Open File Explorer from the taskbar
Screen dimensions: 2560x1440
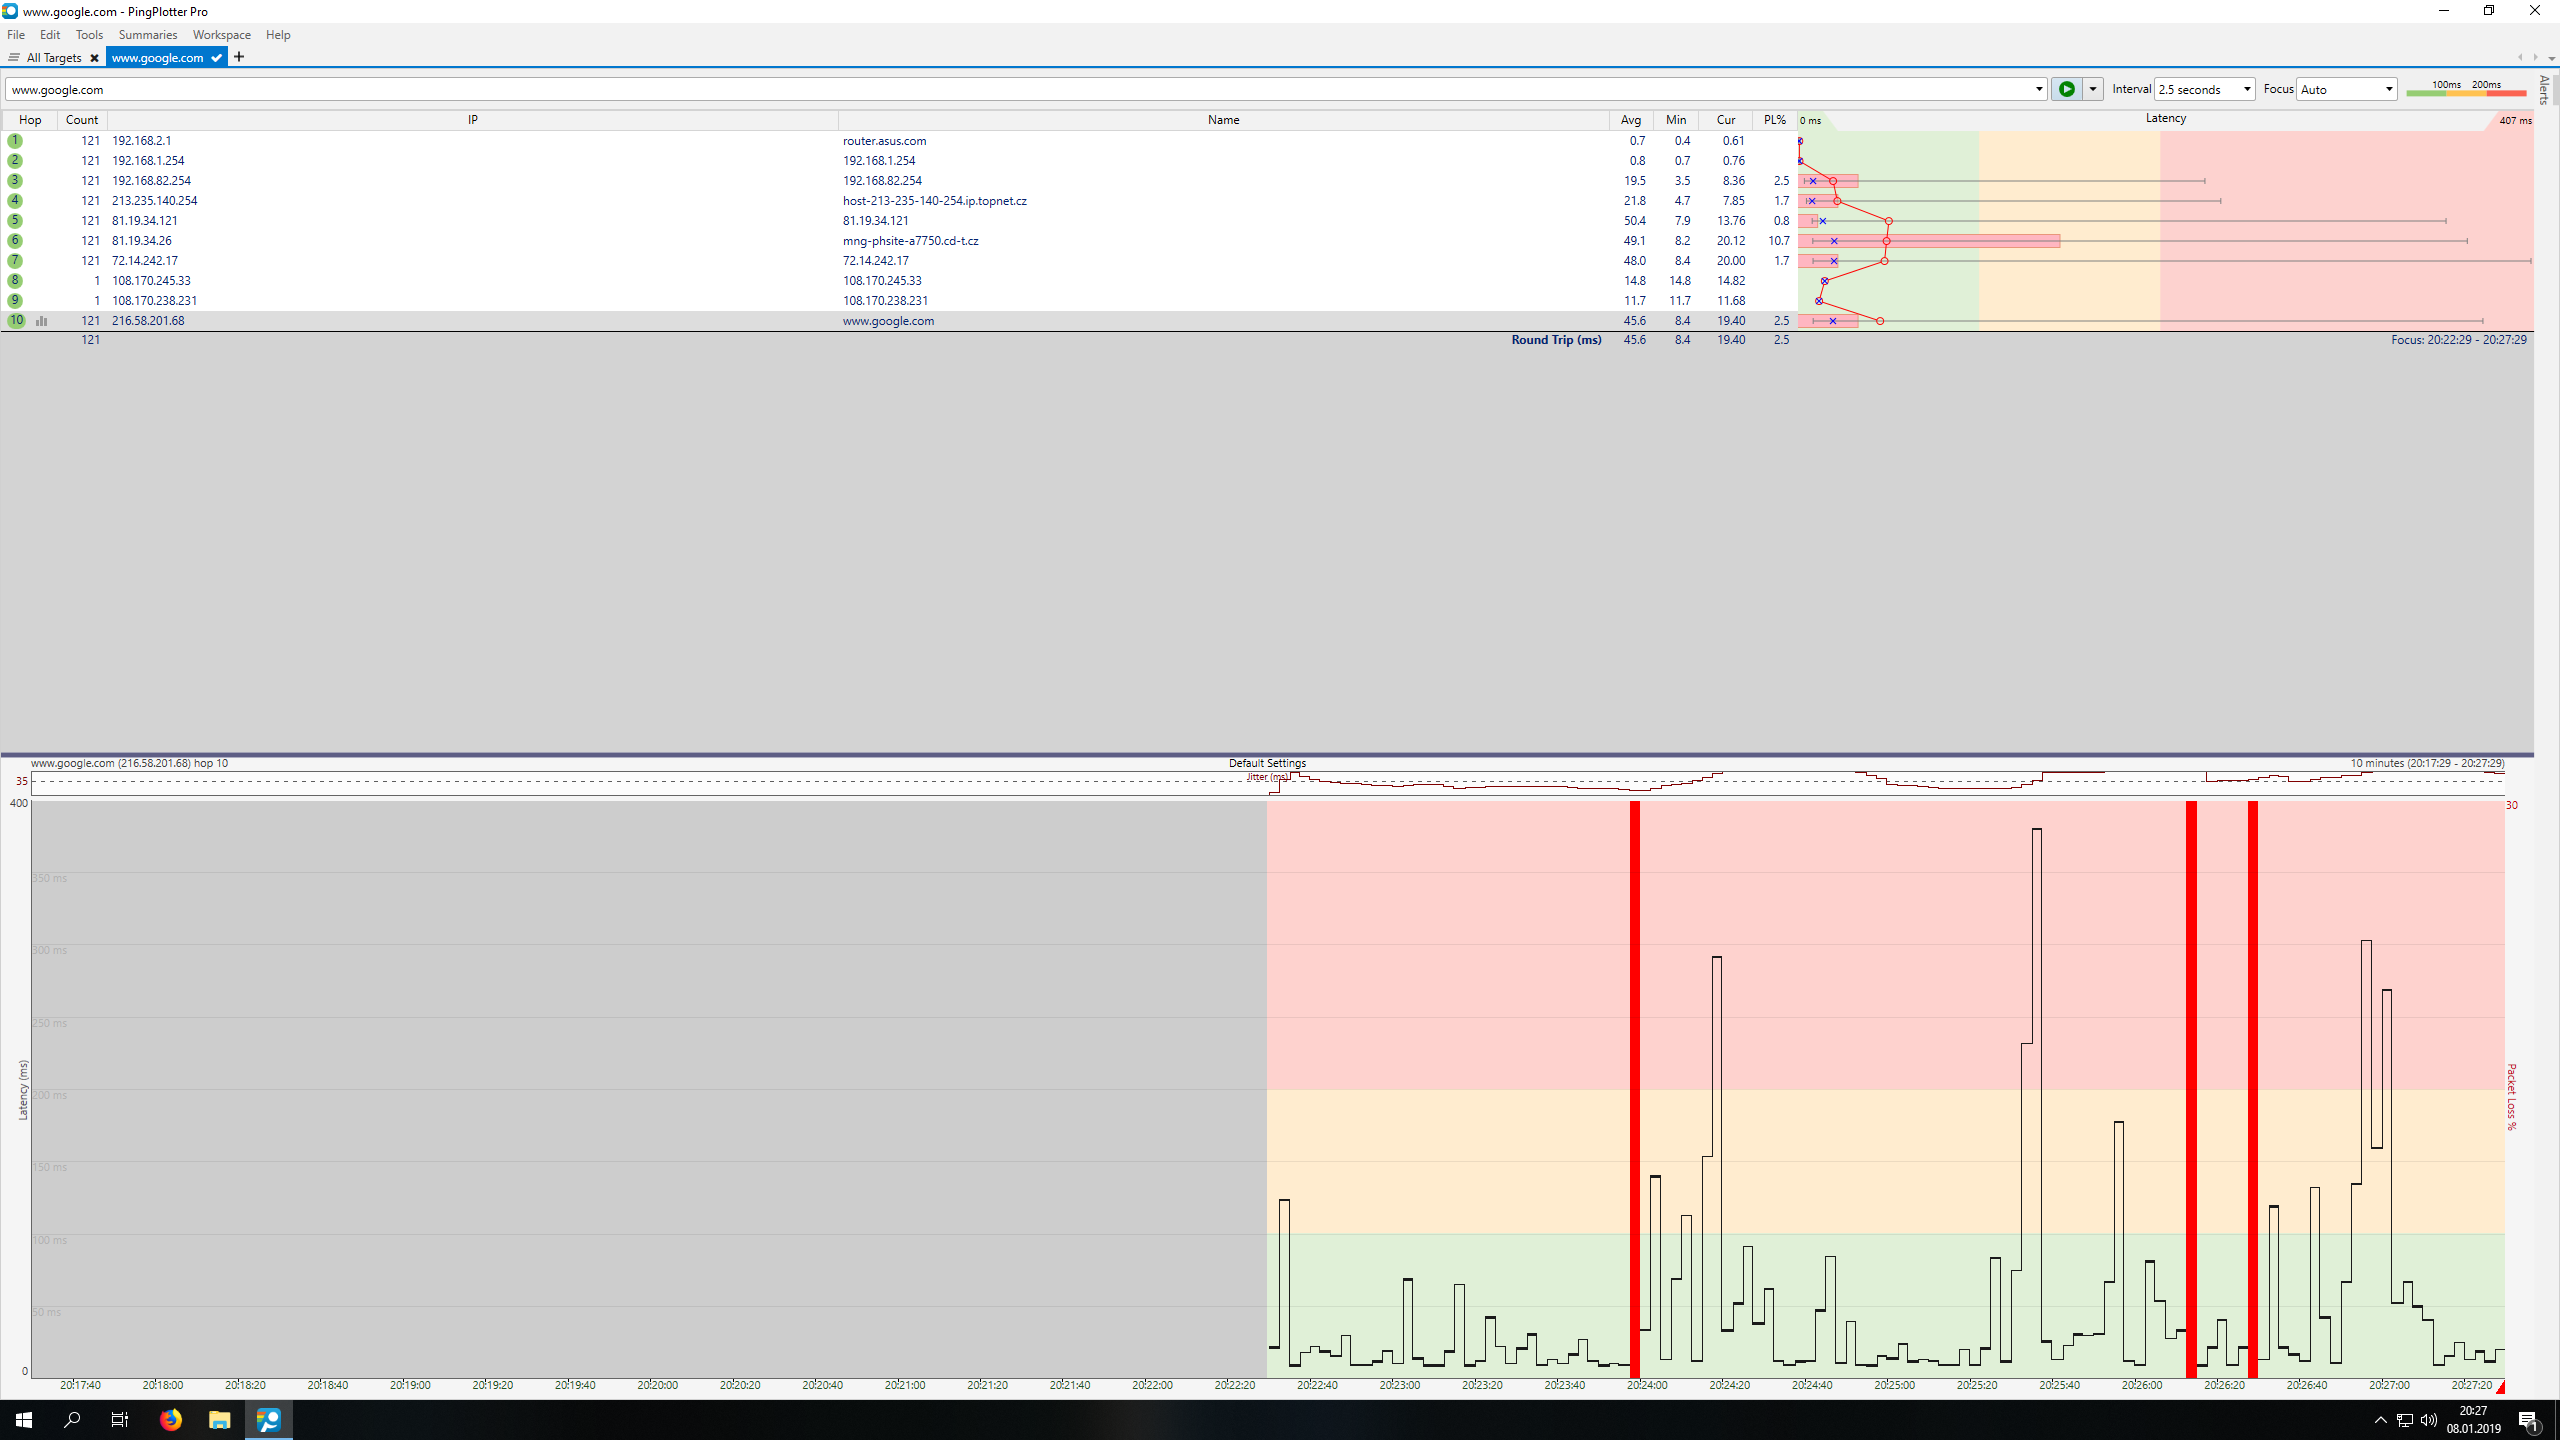[x=219, y=1419]
